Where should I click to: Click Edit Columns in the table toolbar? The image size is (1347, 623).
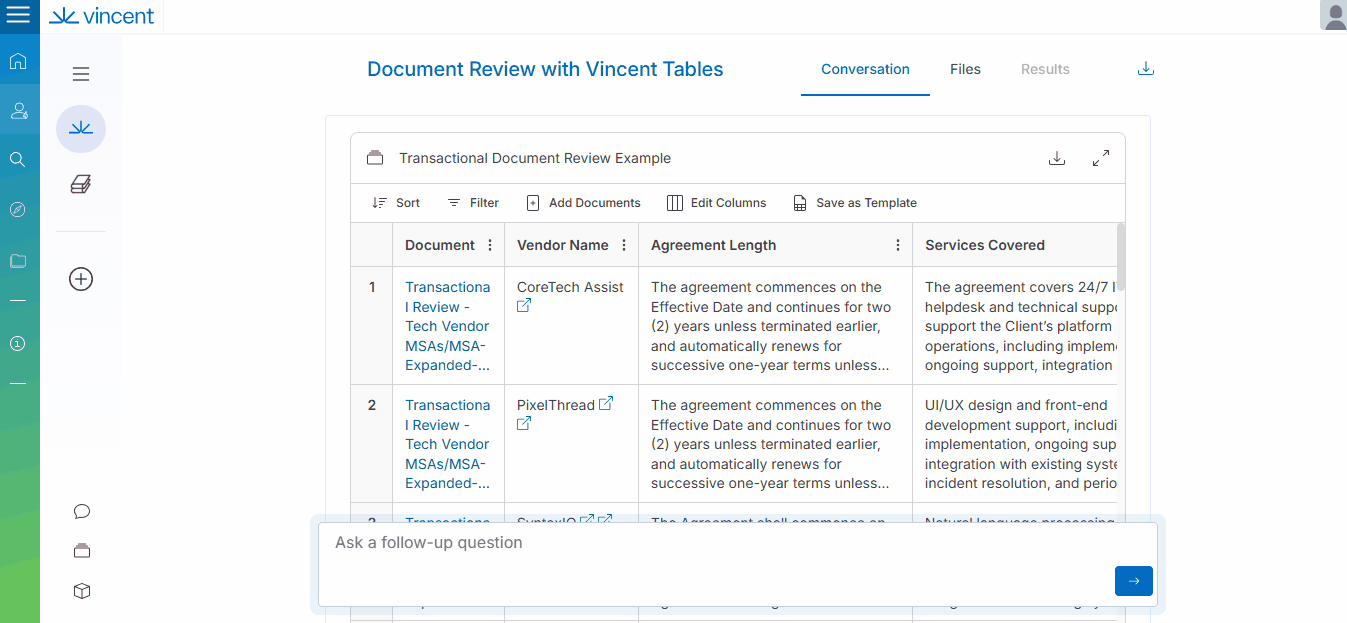pos(717,203)
